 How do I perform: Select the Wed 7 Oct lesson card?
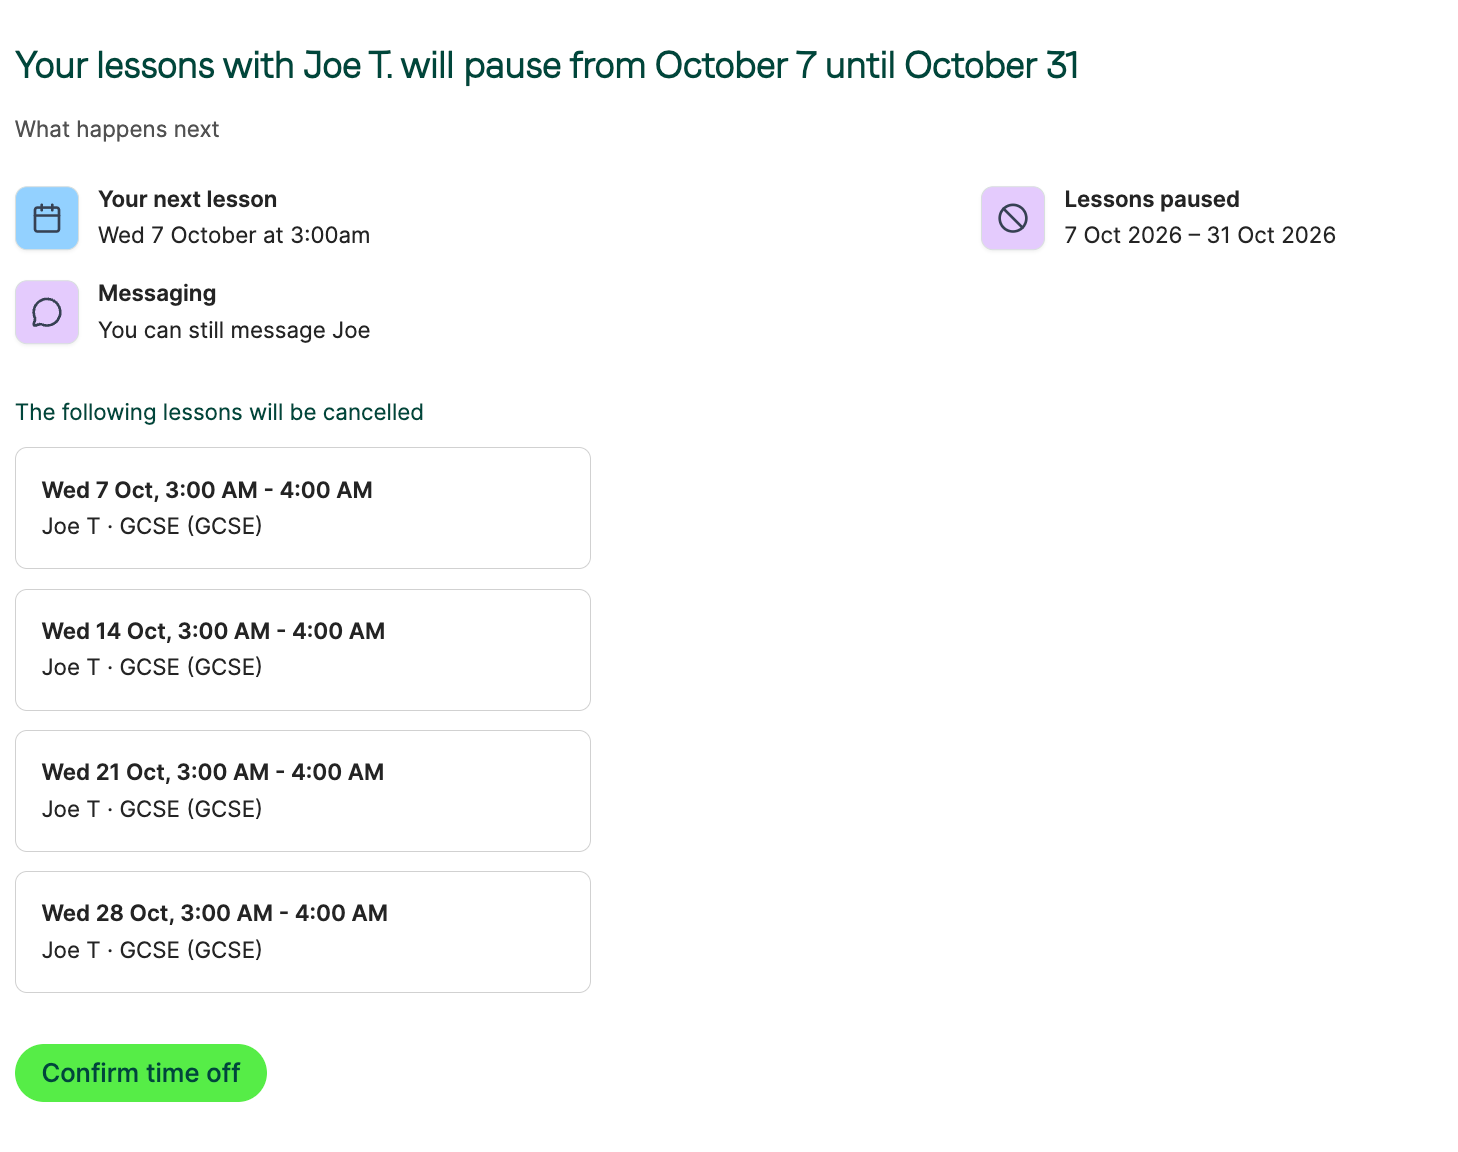coord(303,508)
